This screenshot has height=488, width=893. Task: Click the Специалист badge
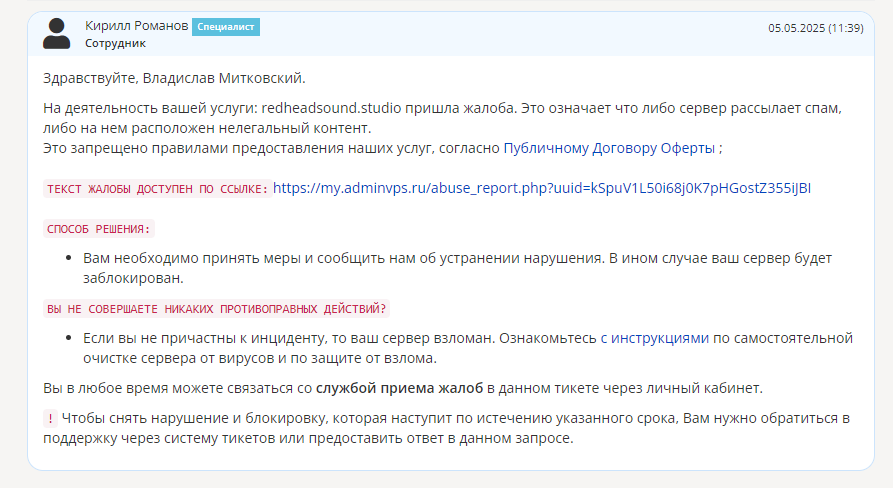(x=226, y=27)
